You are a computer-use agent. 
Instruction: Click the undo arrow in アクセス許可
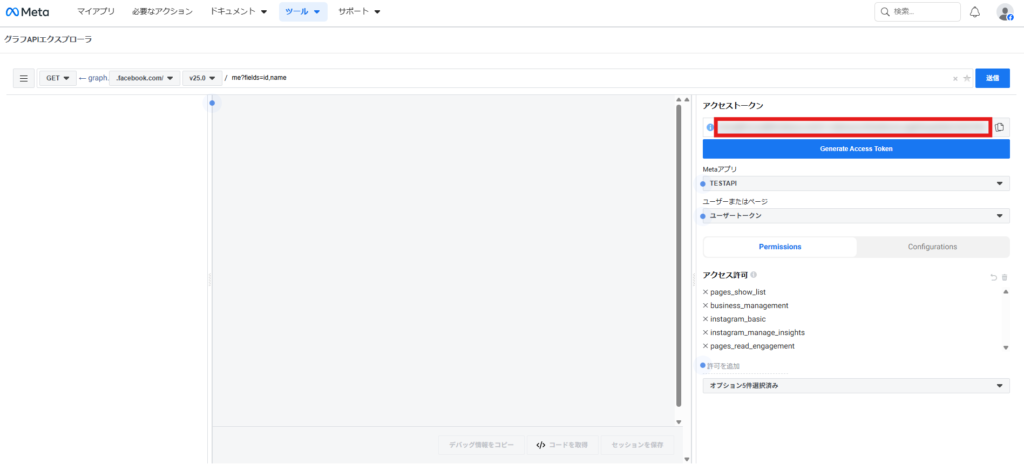tap(993, 276)
